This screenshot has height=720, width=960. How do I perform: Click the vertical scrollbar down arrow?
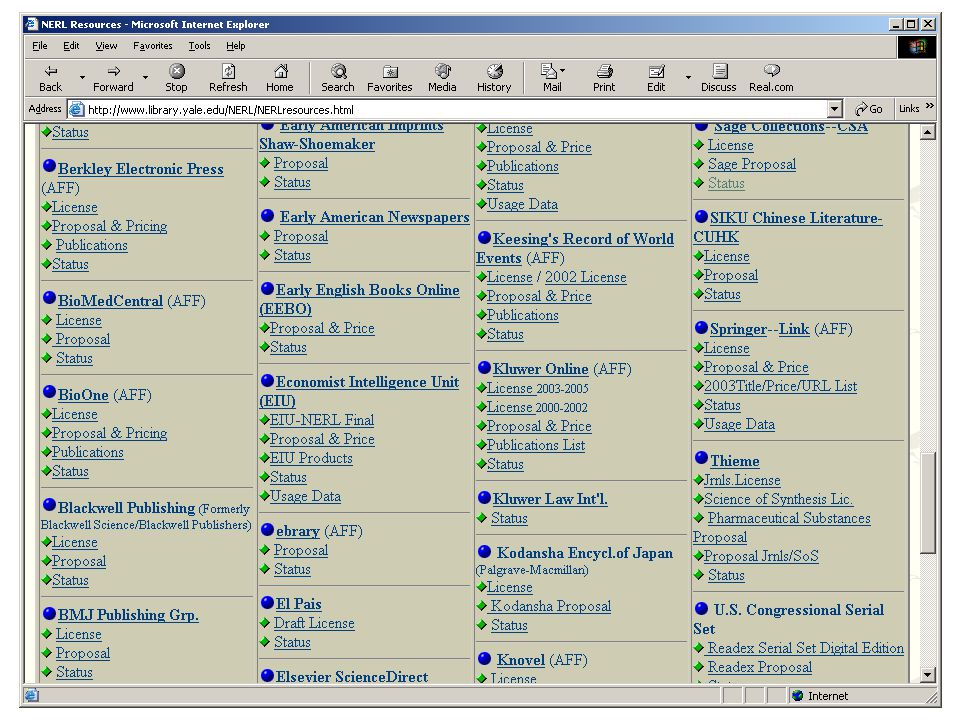click(928, 675)
